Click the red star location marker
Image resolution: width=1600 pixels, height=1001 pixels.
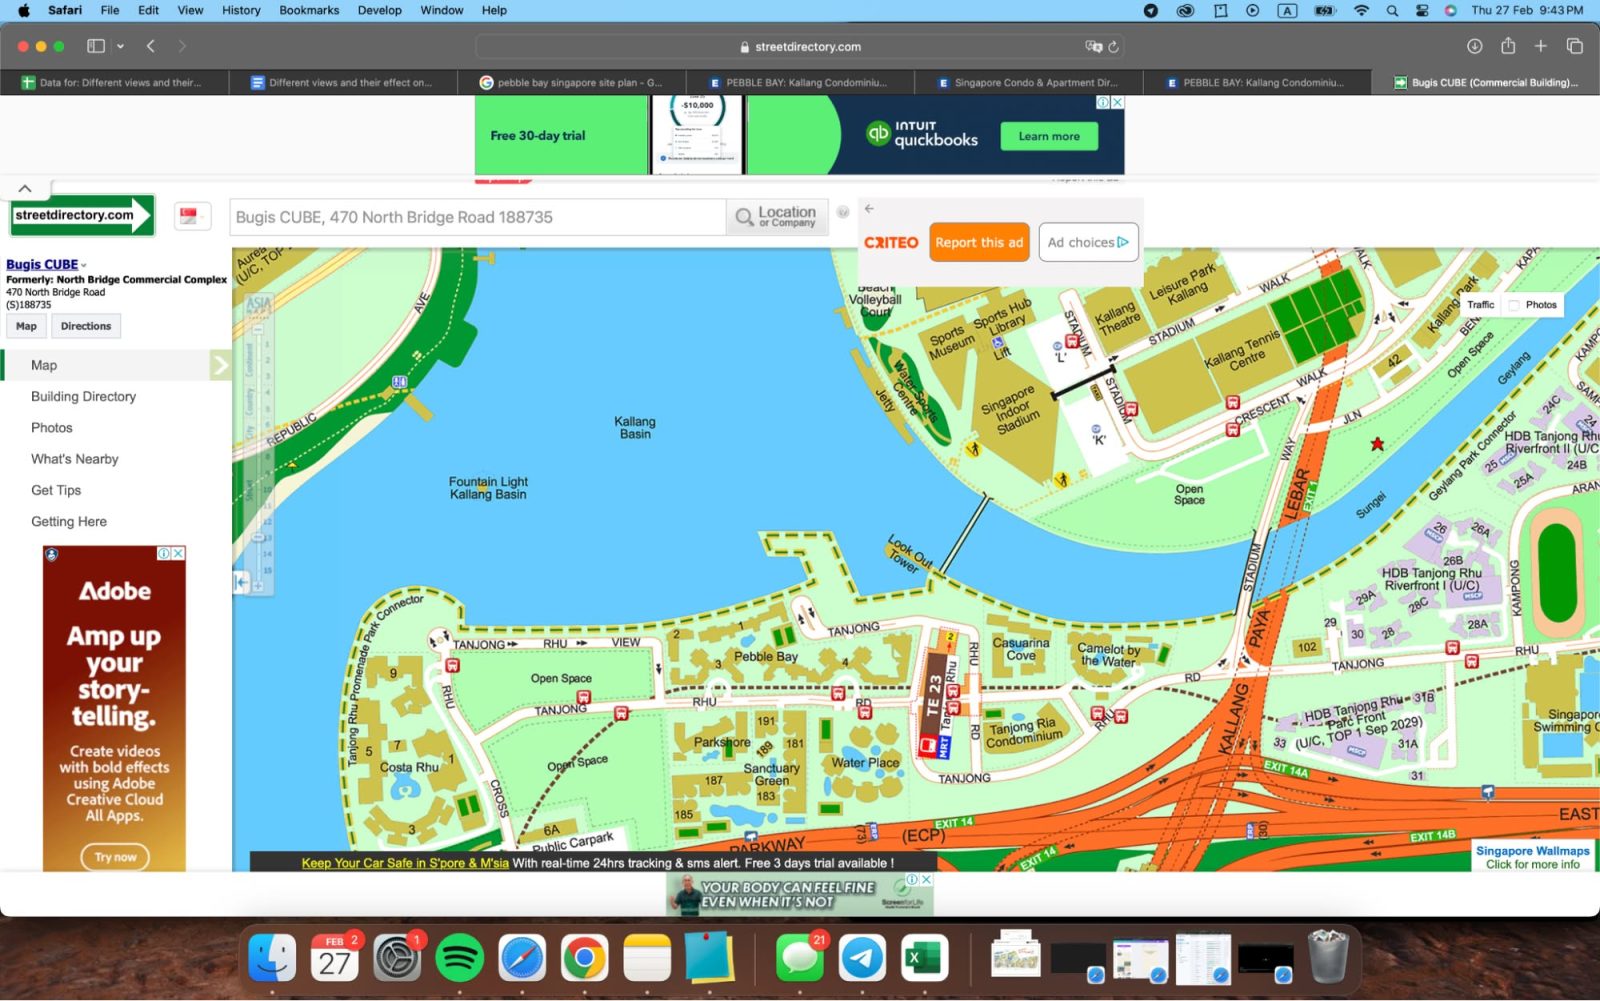1377,443
